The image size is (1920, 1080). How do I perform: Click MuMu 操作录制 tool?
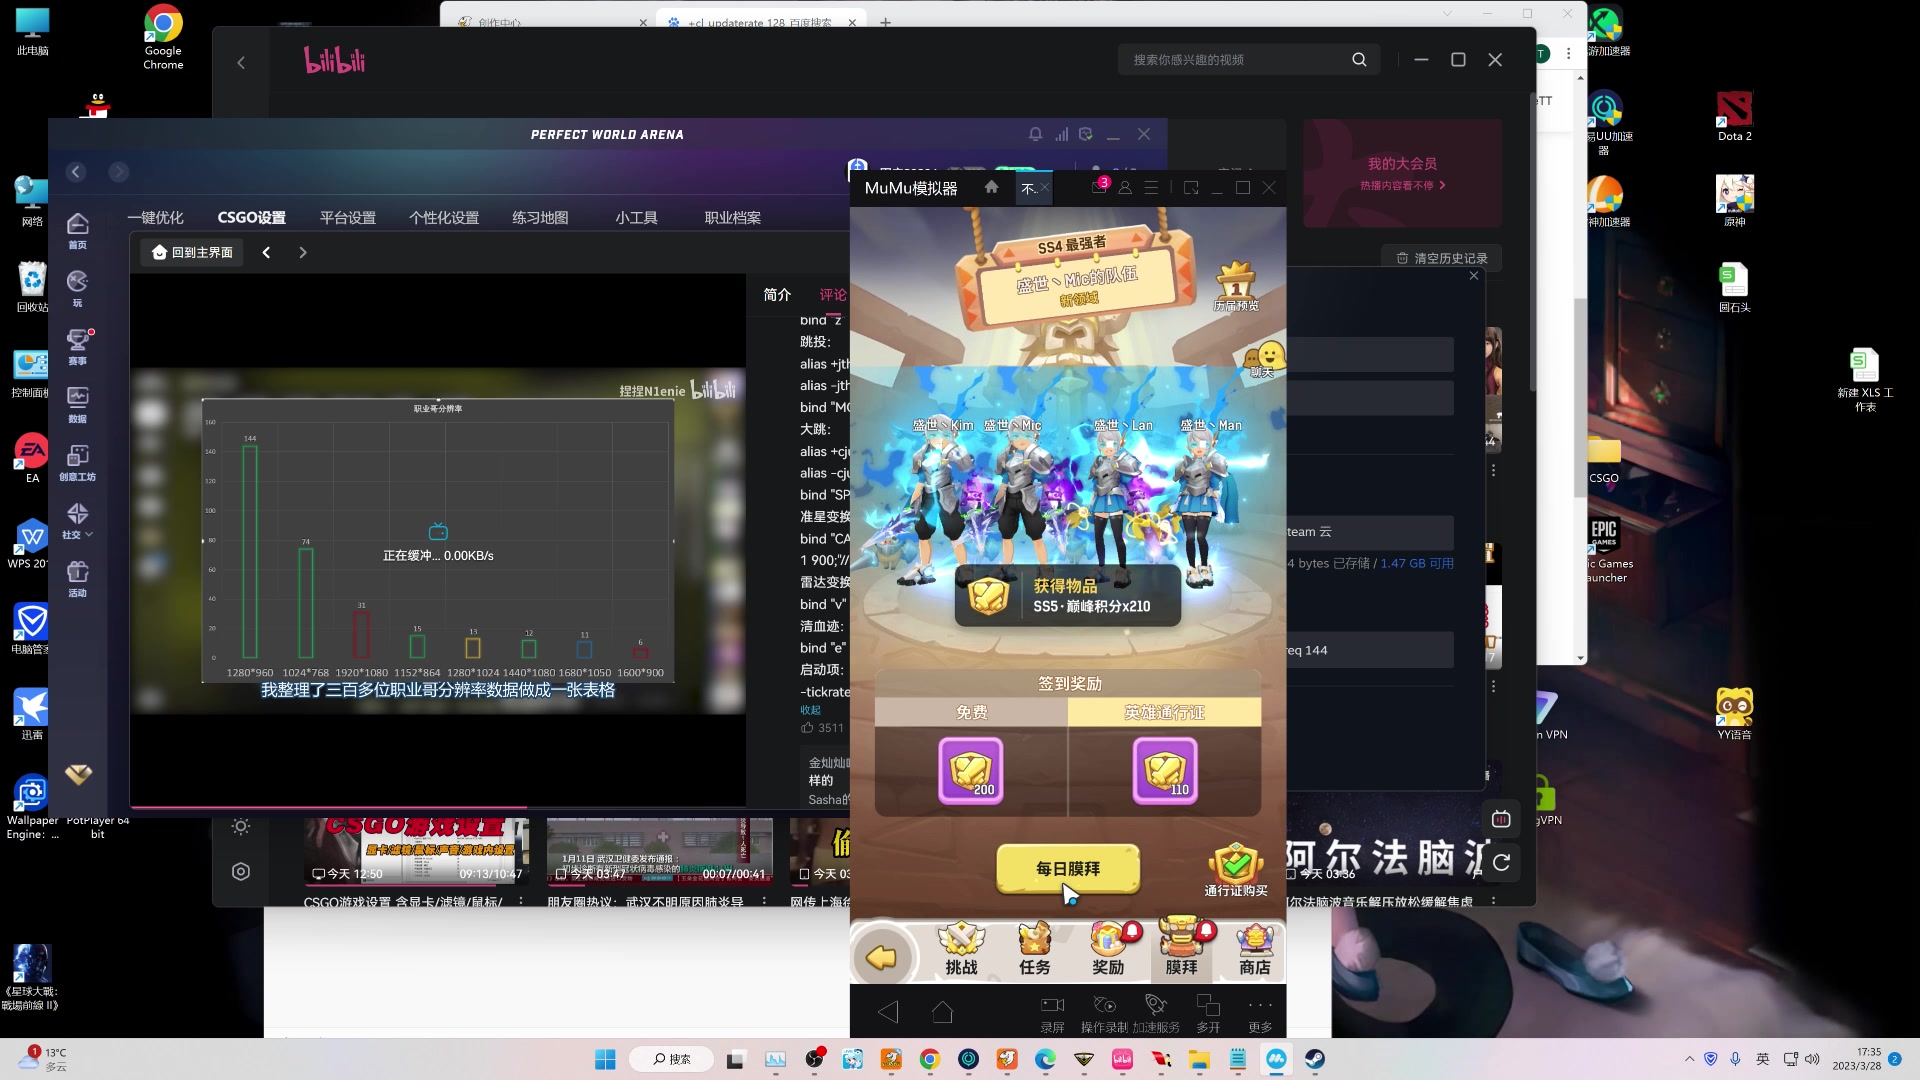(x=1104, y=1014)
